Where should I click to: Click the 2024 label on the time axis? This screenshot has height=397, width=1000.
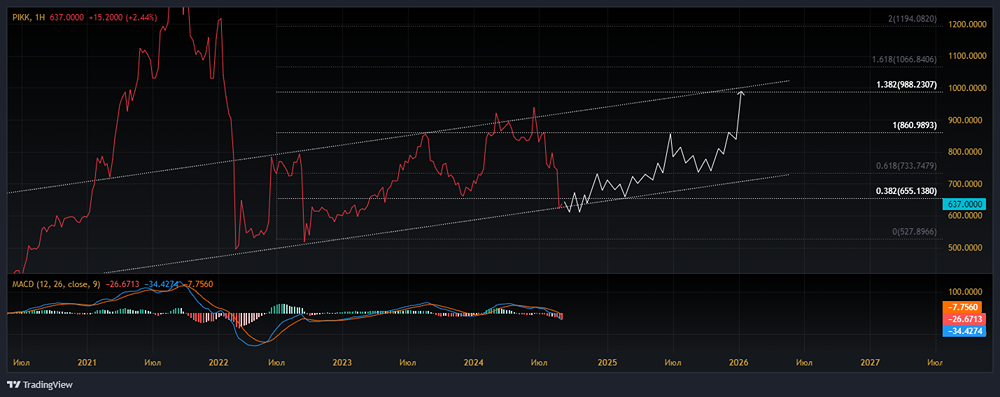click(474, 363)
